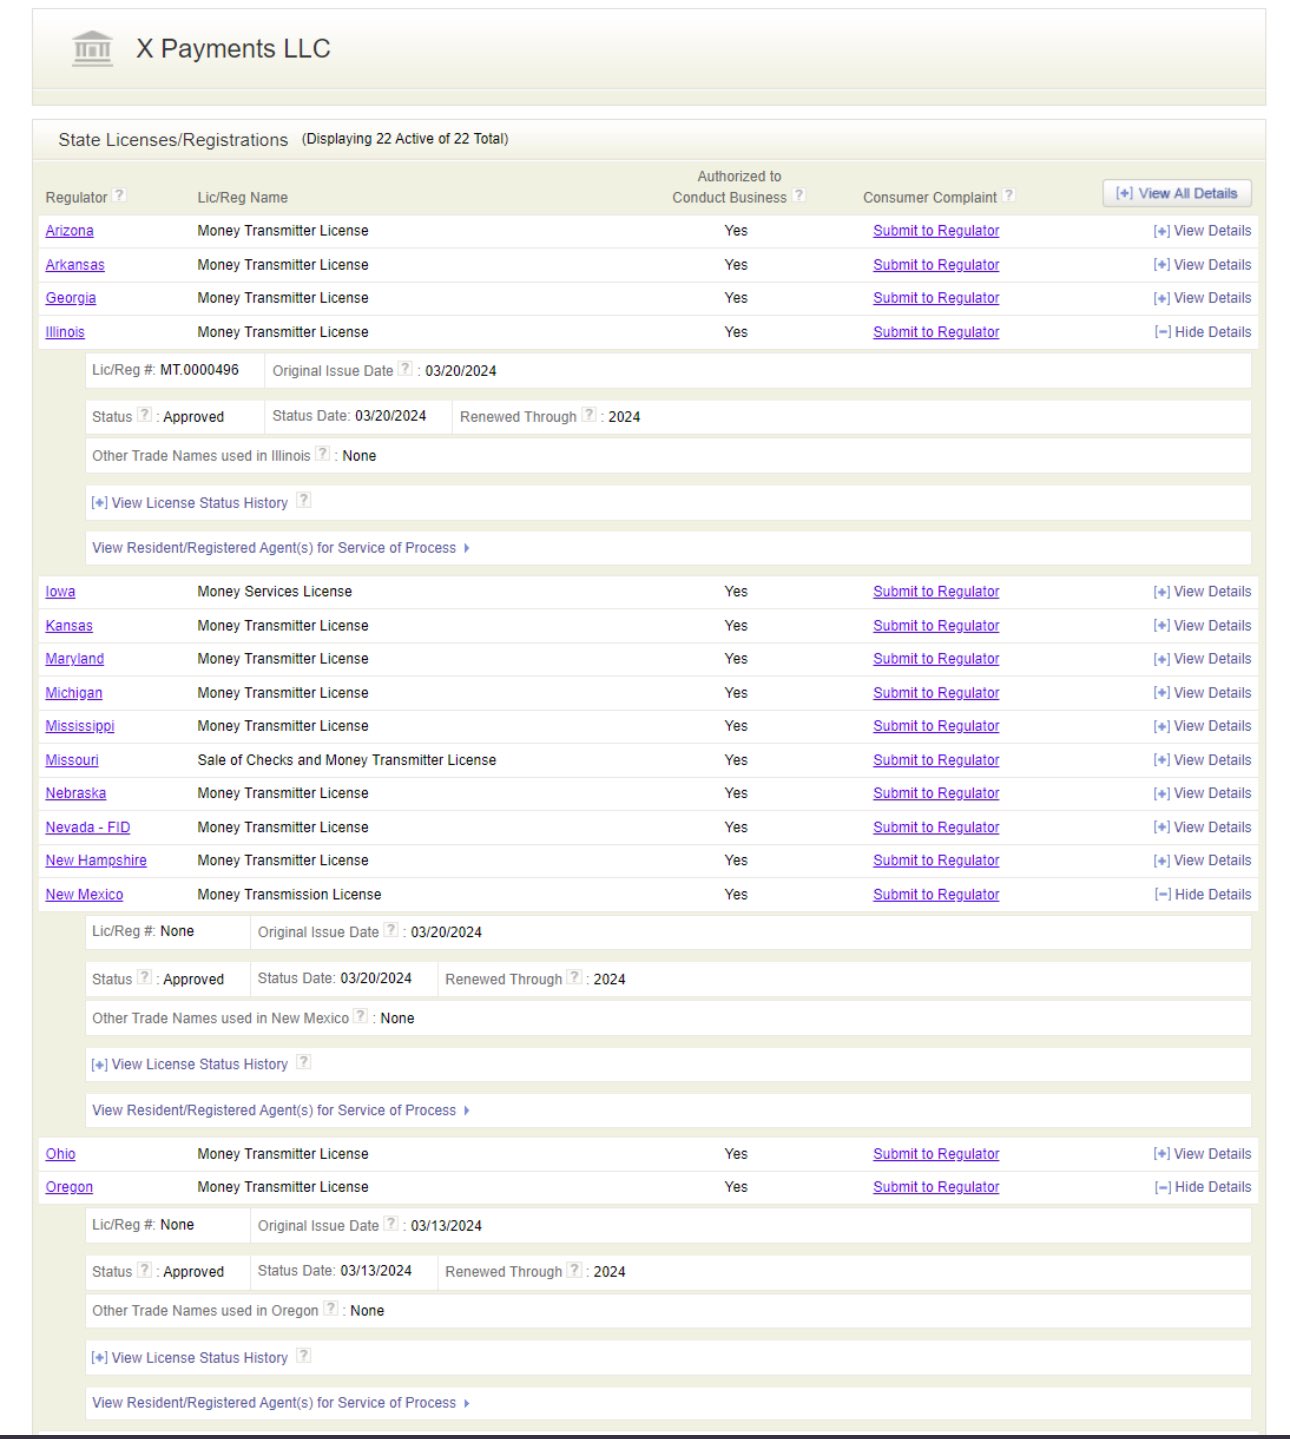1290x1439 pixels.
Task: Expand Georgia row View Details
Action: (x=1202, y=298)
